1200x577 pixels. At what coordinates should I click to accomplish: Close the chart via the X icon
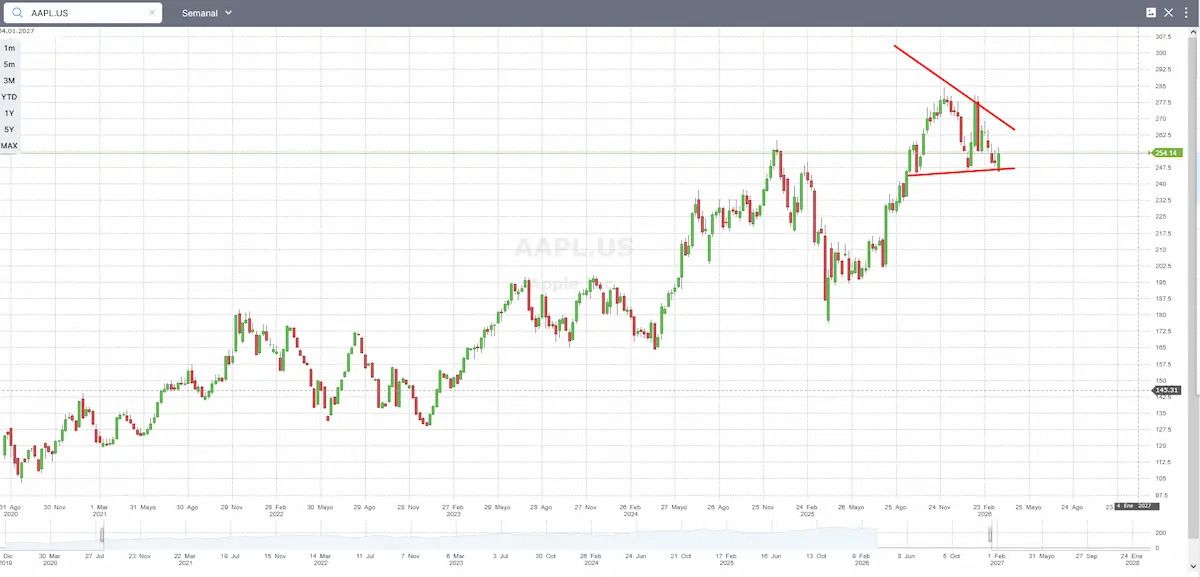[1168, 12]
